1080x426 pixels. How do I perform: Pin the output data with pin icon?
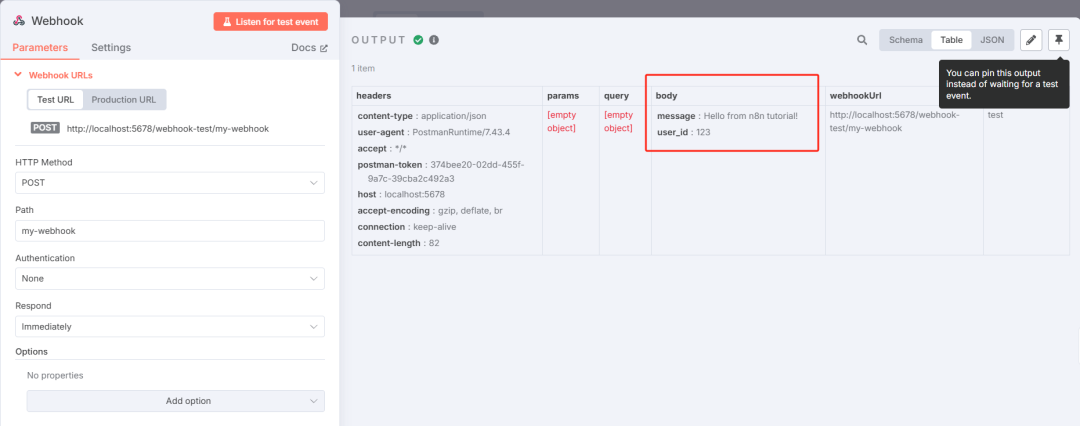1059,40
